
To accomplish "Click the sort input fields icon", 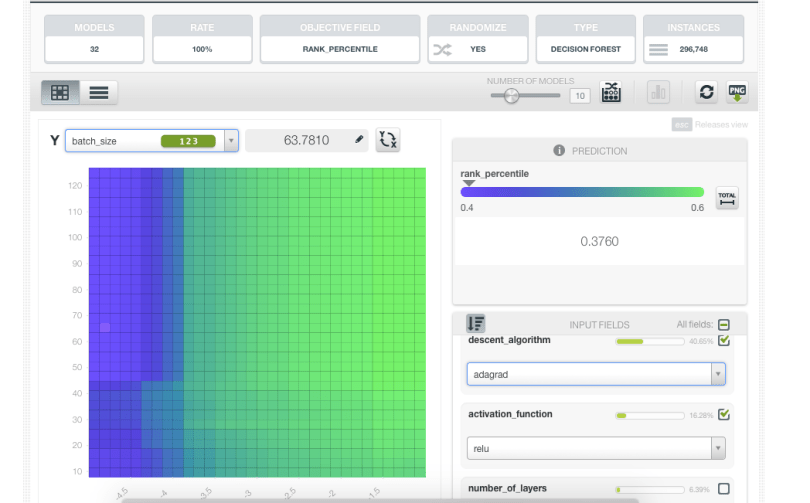I will tap(476, 324).
